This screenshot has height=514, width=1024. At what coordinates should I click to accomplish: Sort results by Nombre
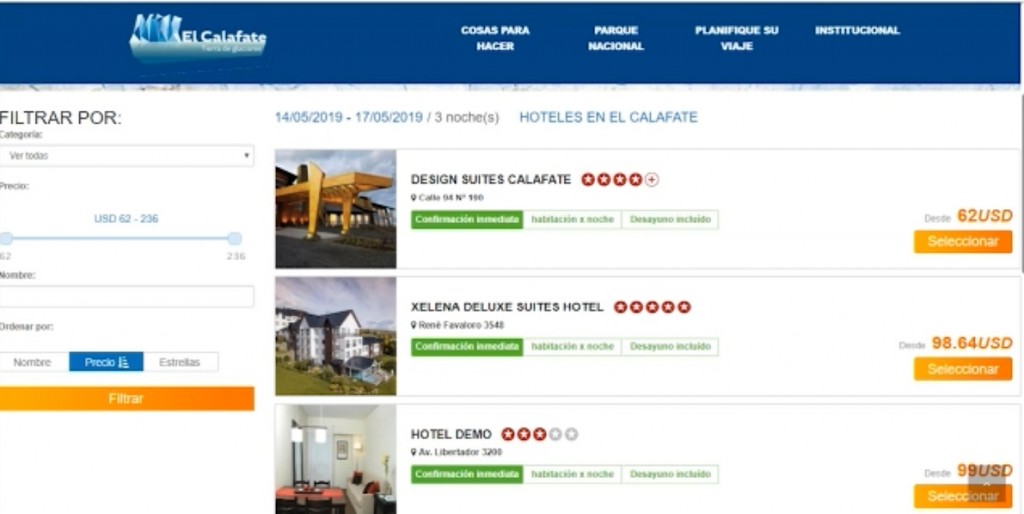[32, 362]
